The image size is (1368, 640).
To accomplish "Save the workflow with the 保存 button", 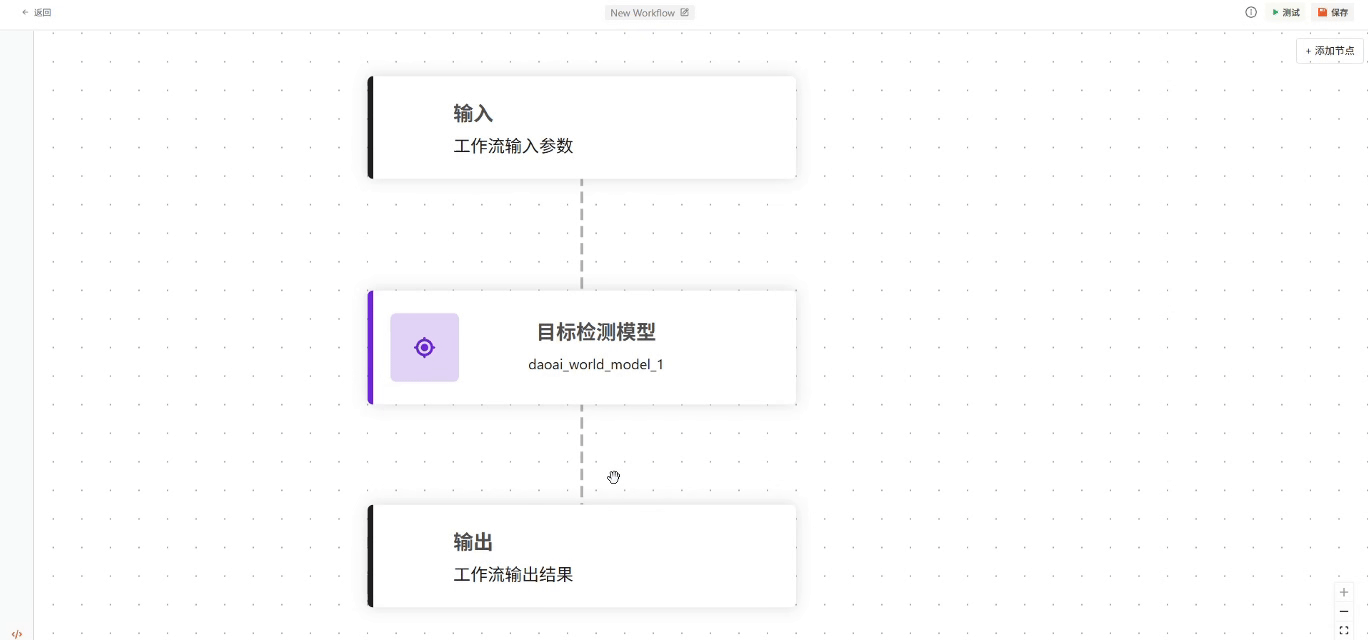I will coord(1333,13).
